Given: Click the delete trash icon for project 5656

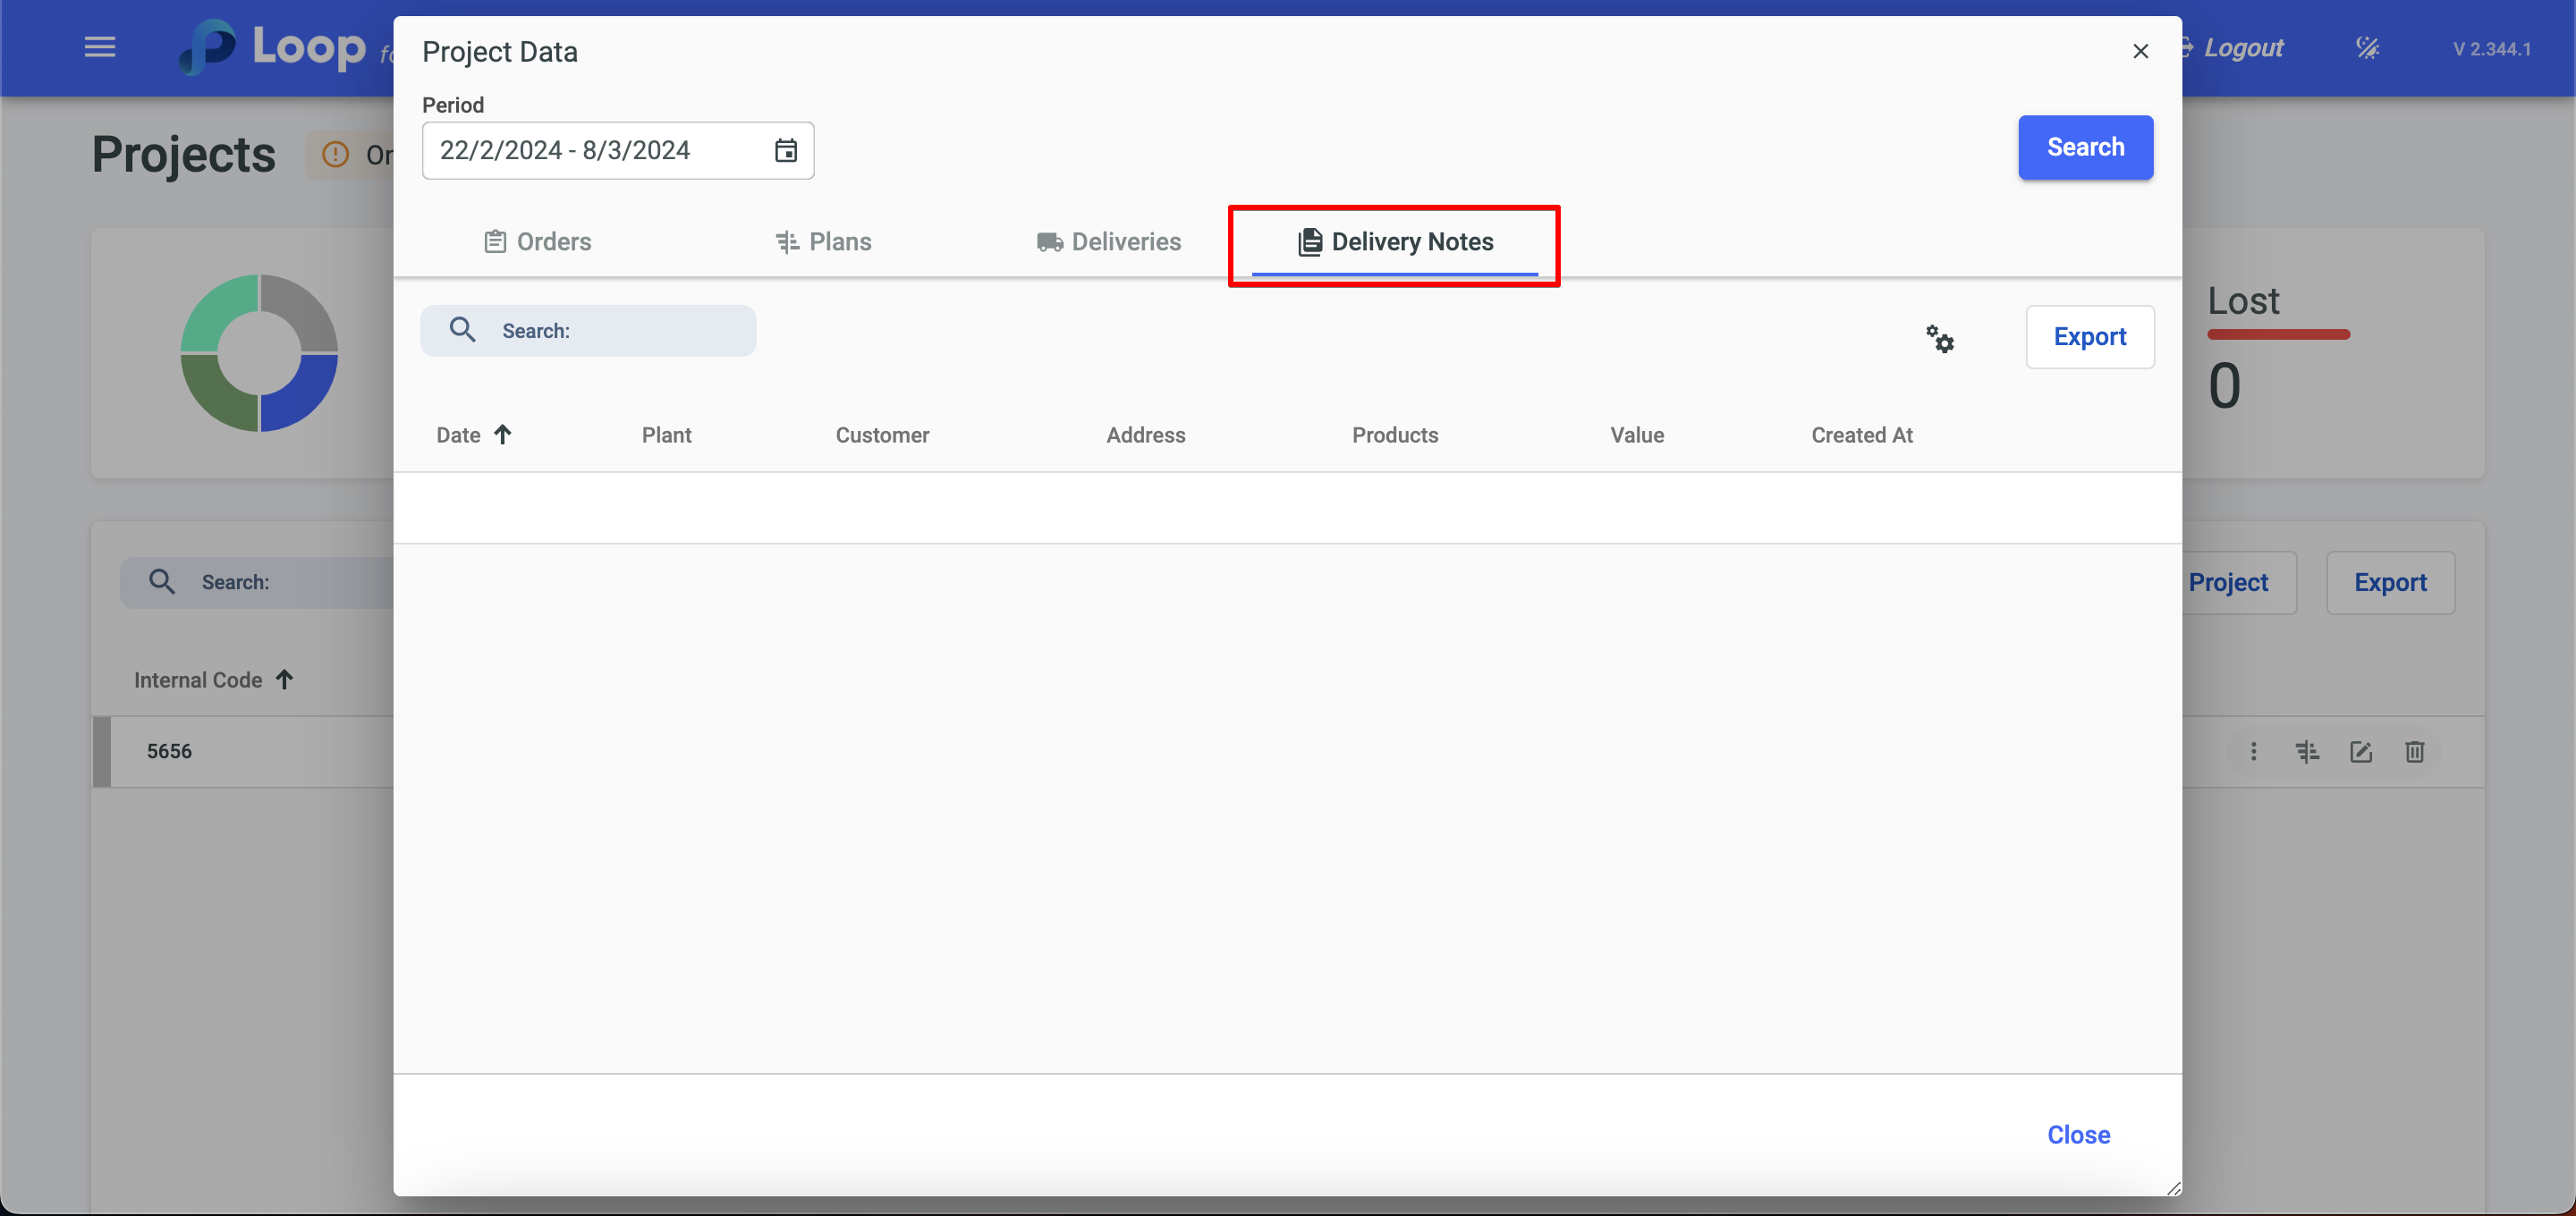Looking at the screenshot, I should pos(2414,751).
